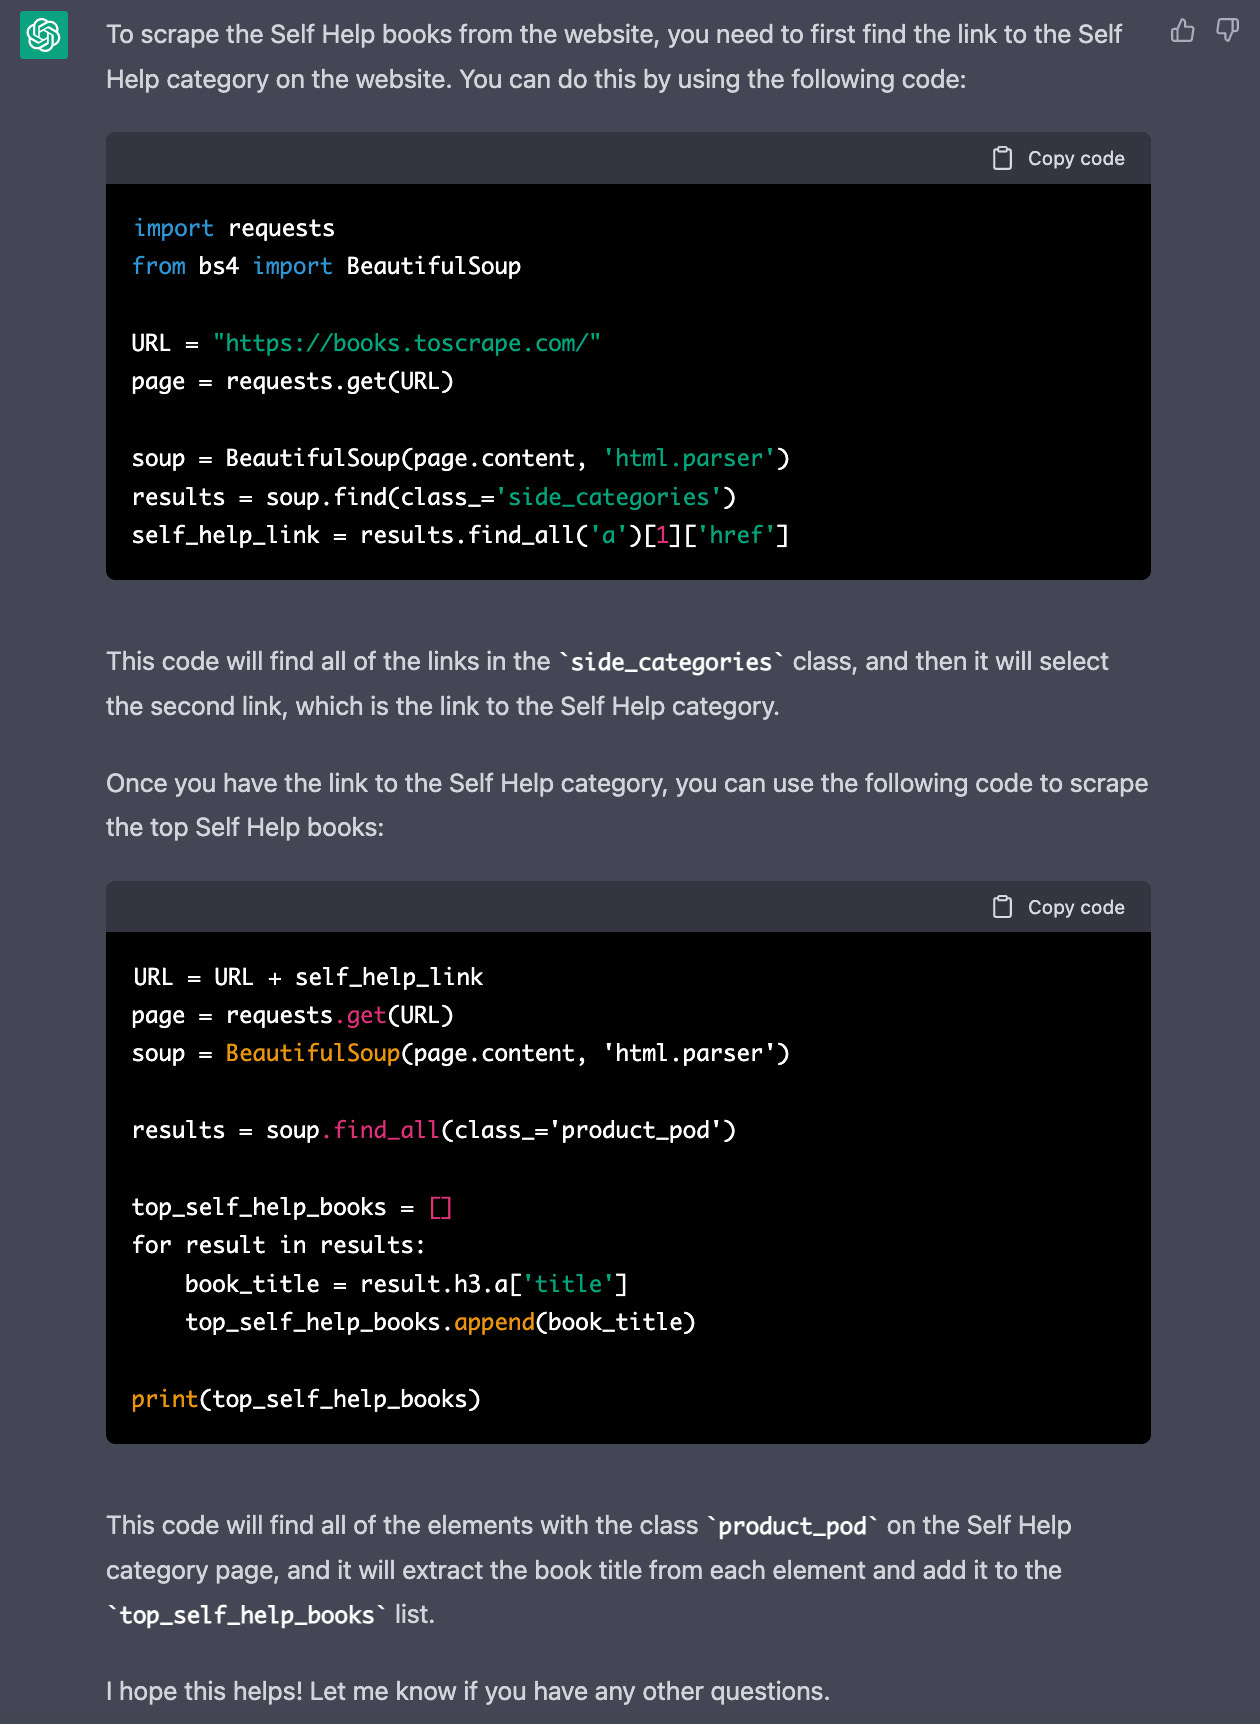Click inline `product_pod` code in paragraph

[792, 1526]
